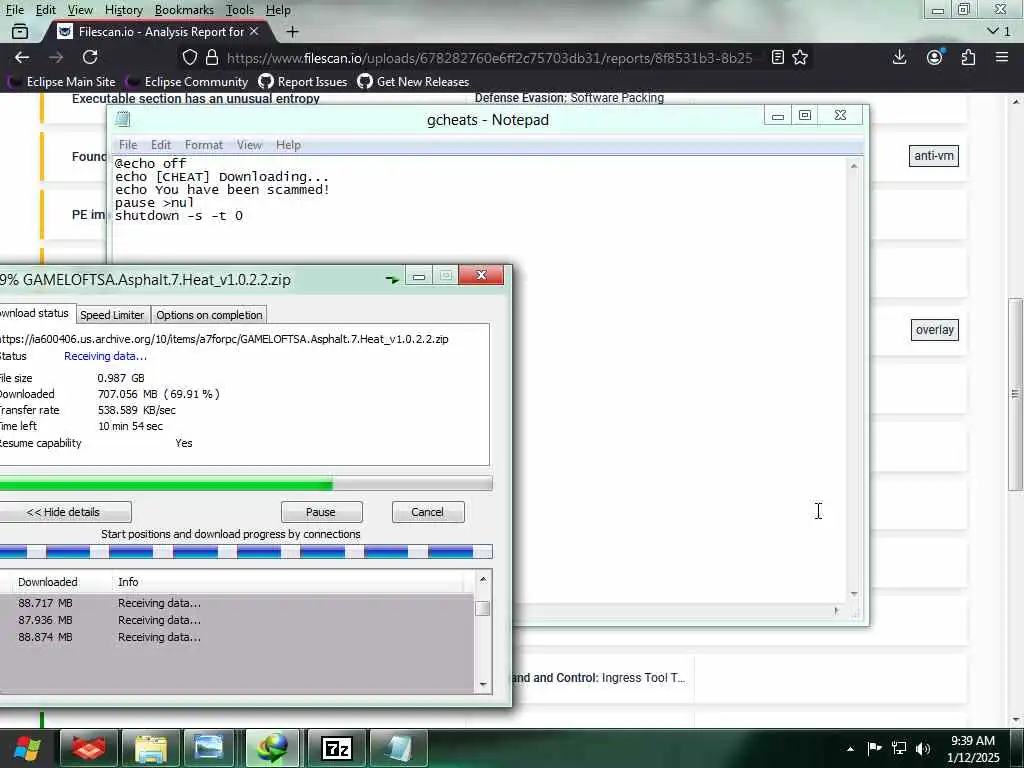
Task: Reload the Filescan.io page
Action: (x=90, y=57)
